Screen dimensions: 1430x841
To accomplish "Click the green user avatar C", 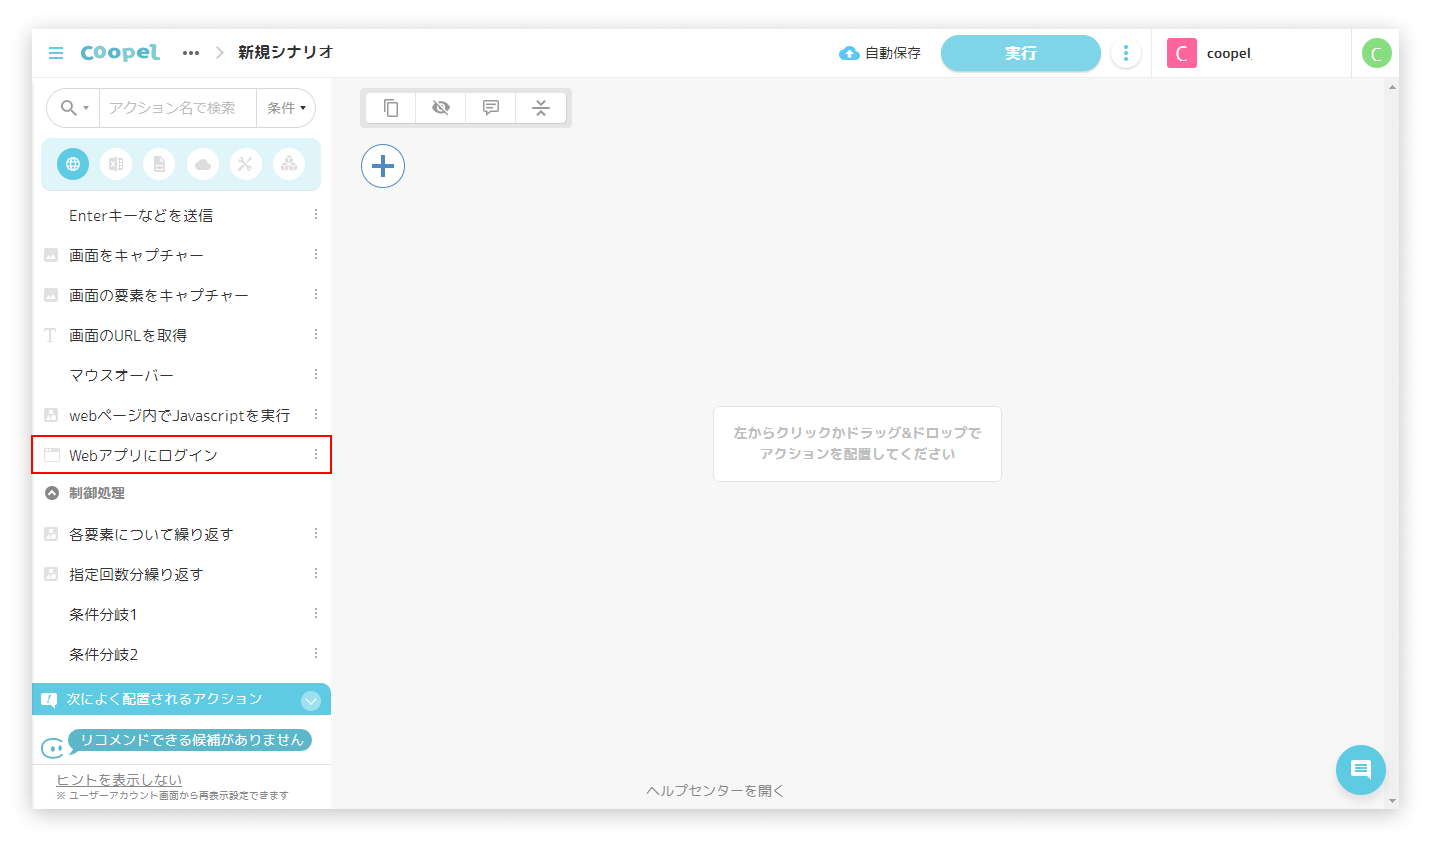I will point(1376,53).
